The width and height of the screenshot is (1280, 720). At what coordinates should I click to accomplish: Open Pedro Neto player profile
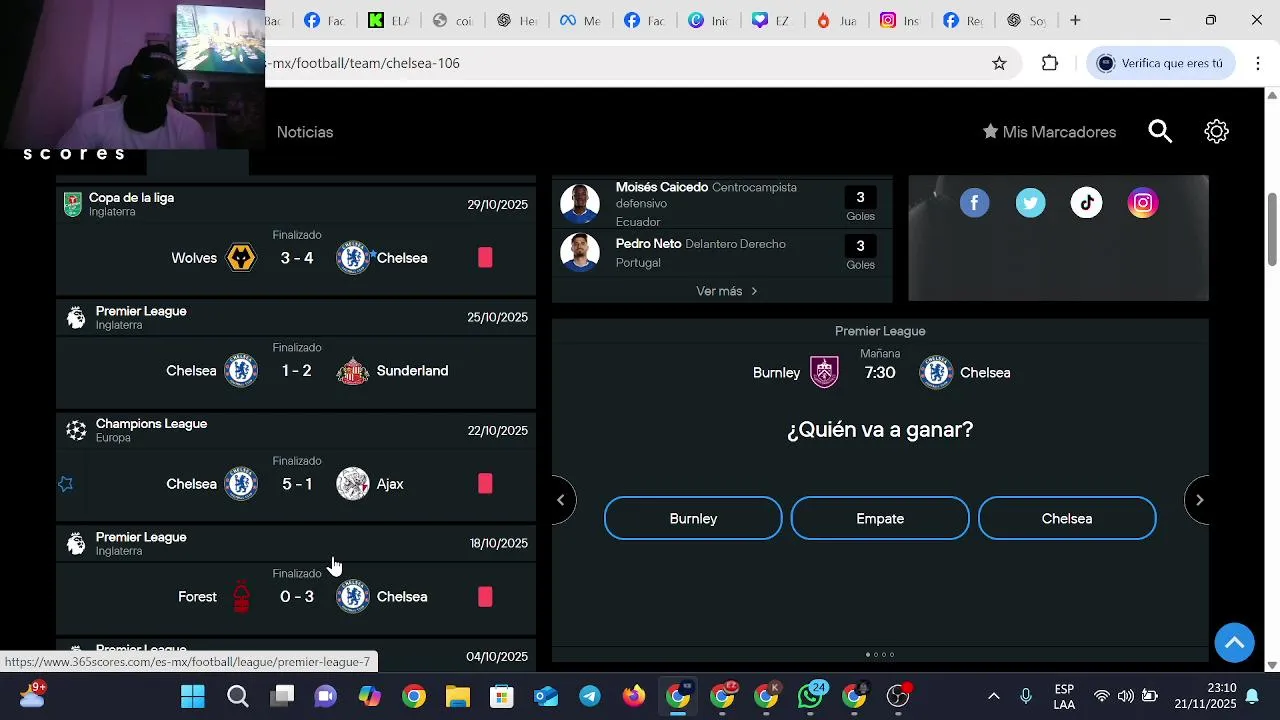pyautogui.click(x=648, y=244)
